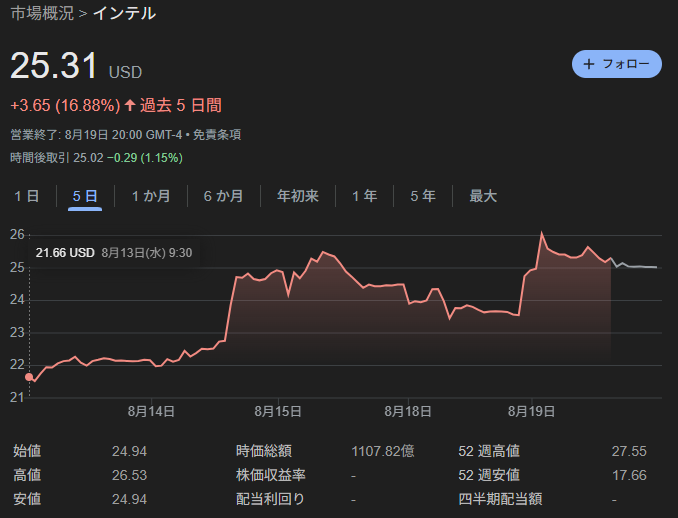Click the 株価収益率 label
The width and height of the screenshot is (678, 518).
(271, 475)
